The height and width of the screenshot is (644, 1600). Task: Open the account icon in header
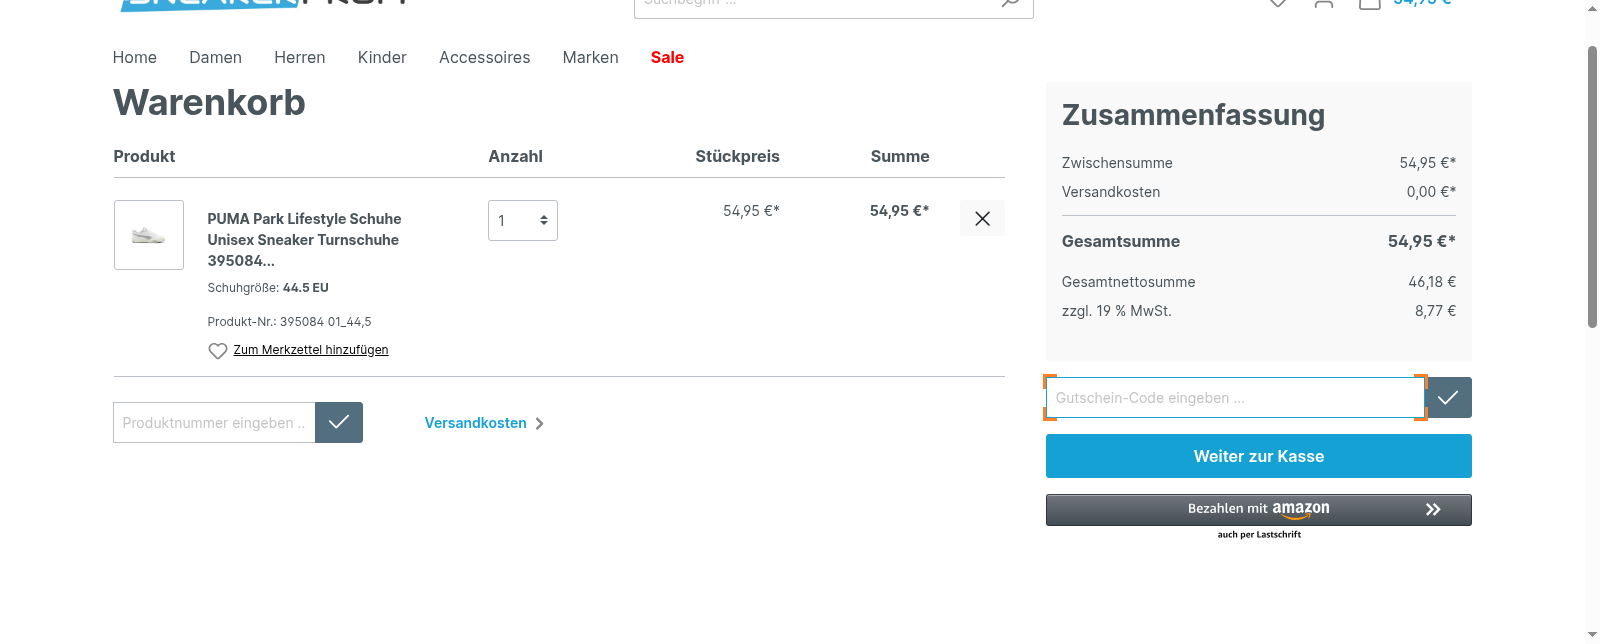click(x=1324, y=4)
